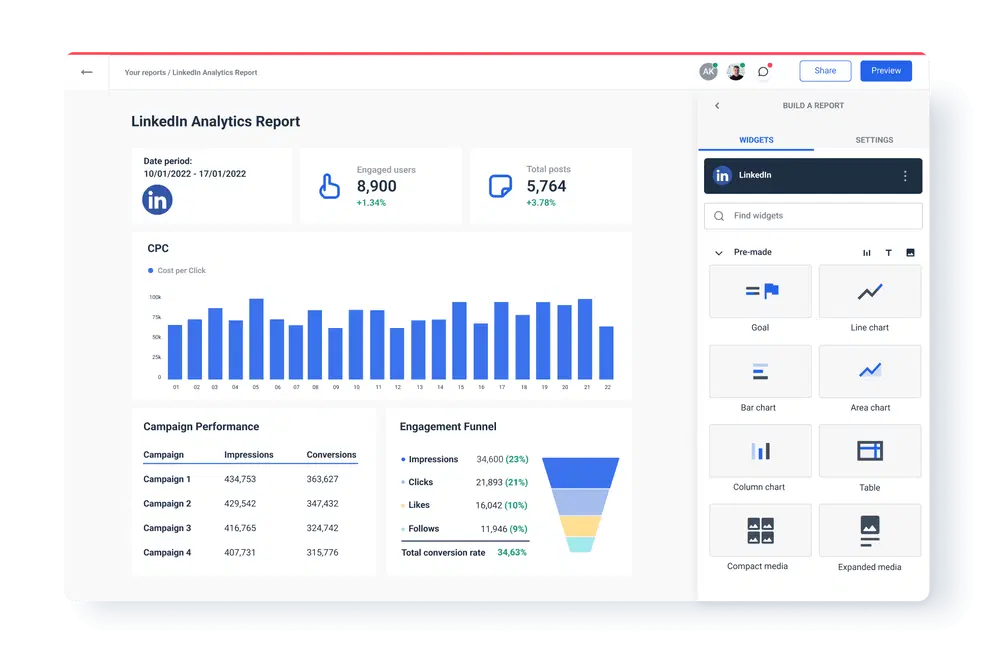Select the Compact media widget
The height and width of the screenshot is (656, 992).
[760, 530]
